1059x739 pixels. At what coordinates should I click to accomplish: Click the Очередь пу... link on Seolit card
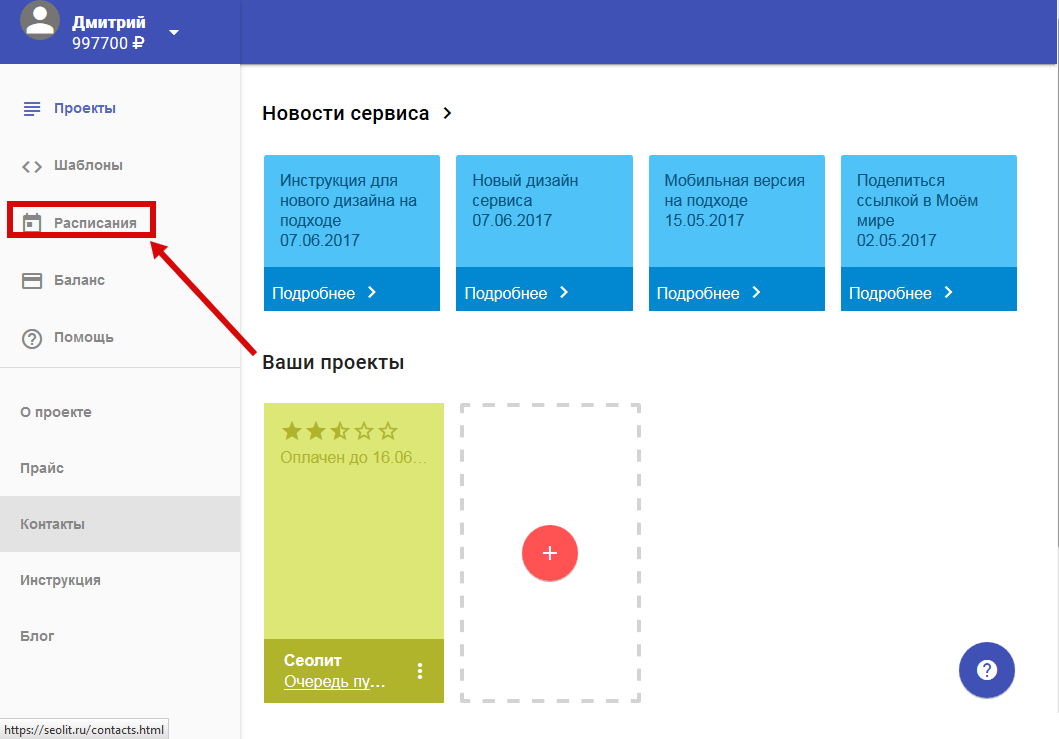coord(334,682)
